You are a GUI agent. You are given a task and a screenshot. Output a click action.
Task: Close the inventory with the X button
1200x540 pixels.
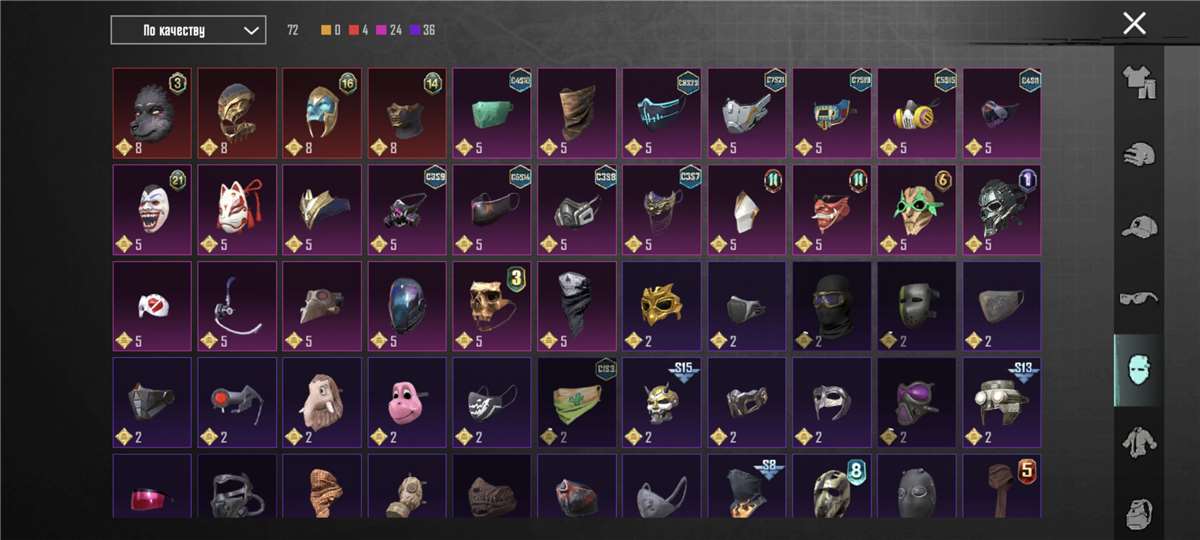point(1134,23)
